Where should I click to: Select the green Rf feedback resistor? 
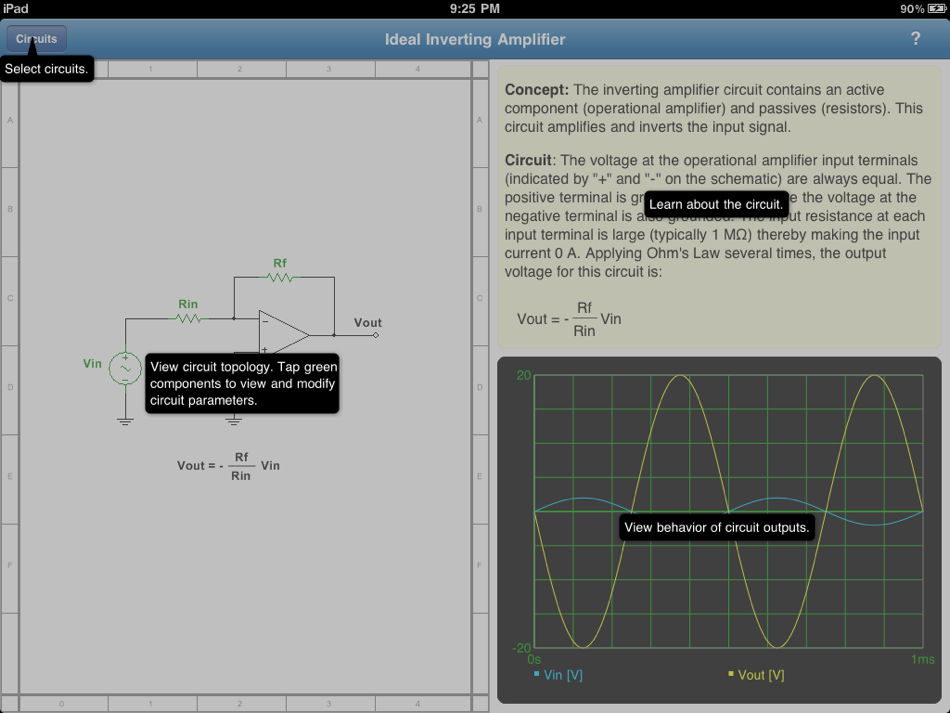[x=280, y=277]
